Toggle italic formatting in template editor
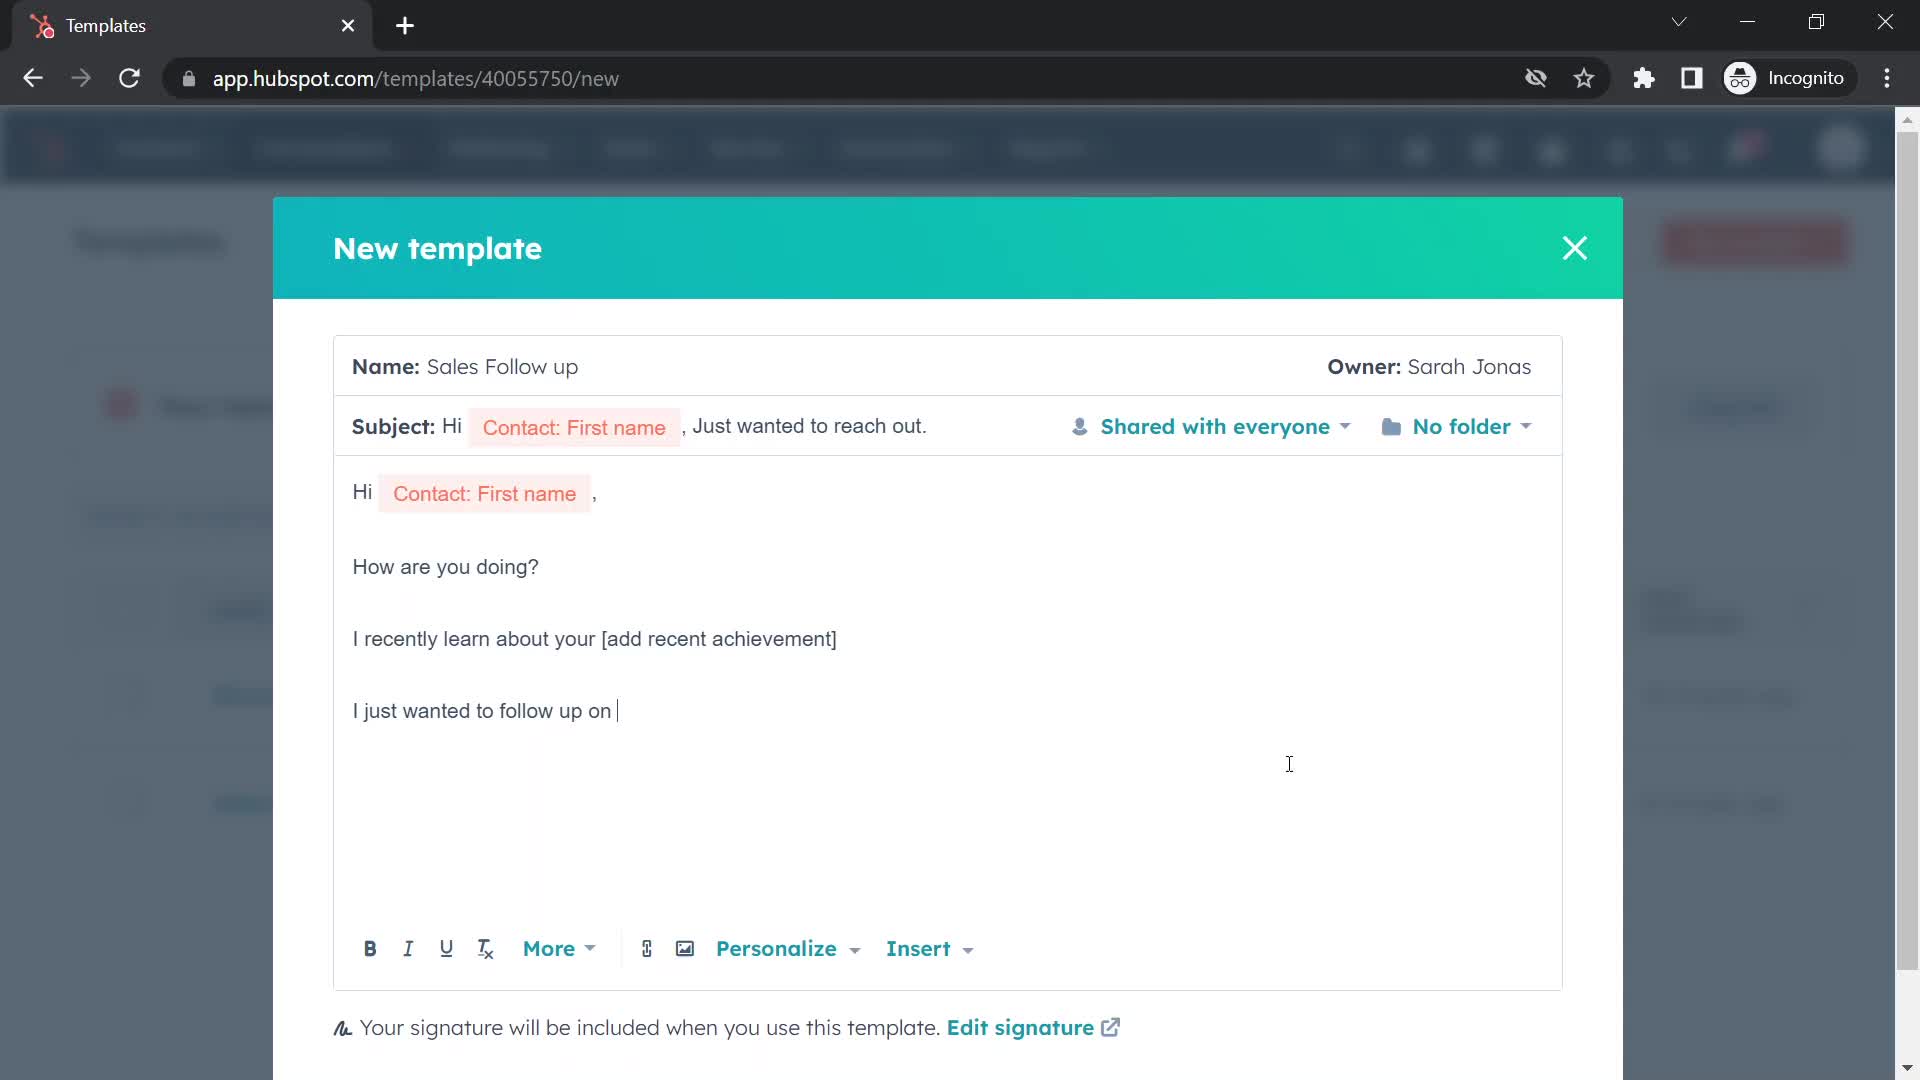 tap(408, 949)
